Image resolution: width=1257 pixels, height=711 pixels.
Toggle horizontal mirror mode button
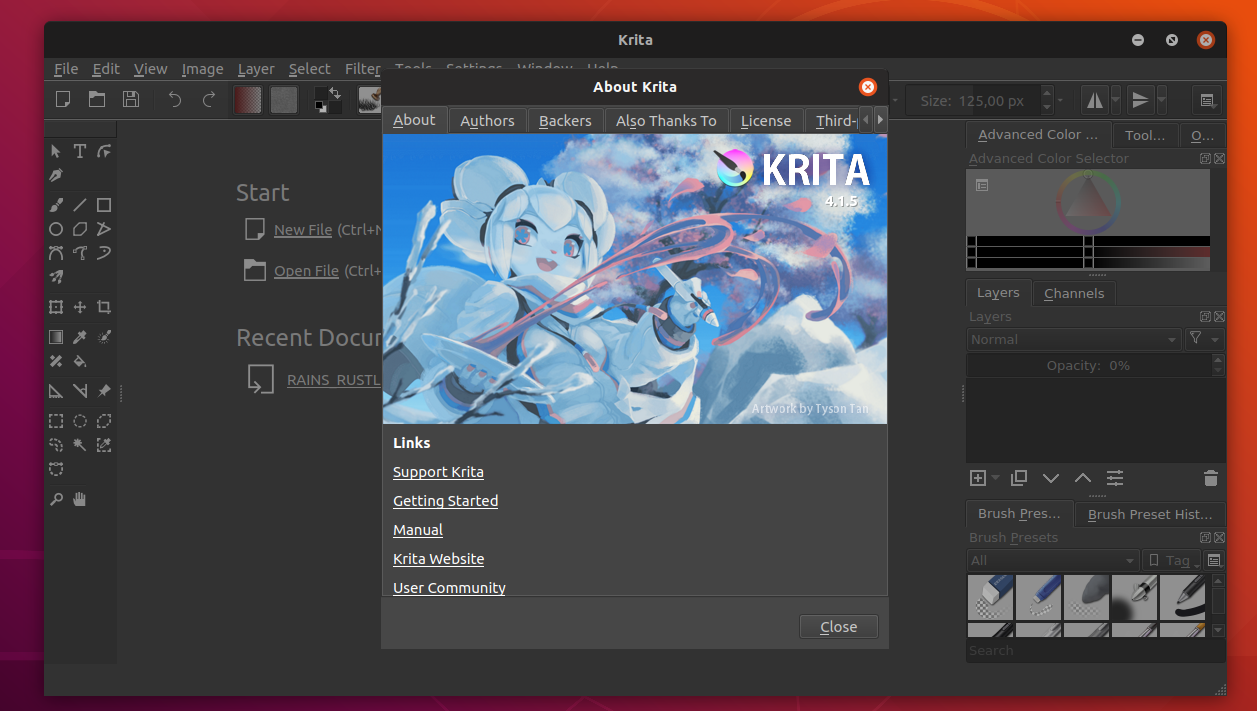(1095, 100)
